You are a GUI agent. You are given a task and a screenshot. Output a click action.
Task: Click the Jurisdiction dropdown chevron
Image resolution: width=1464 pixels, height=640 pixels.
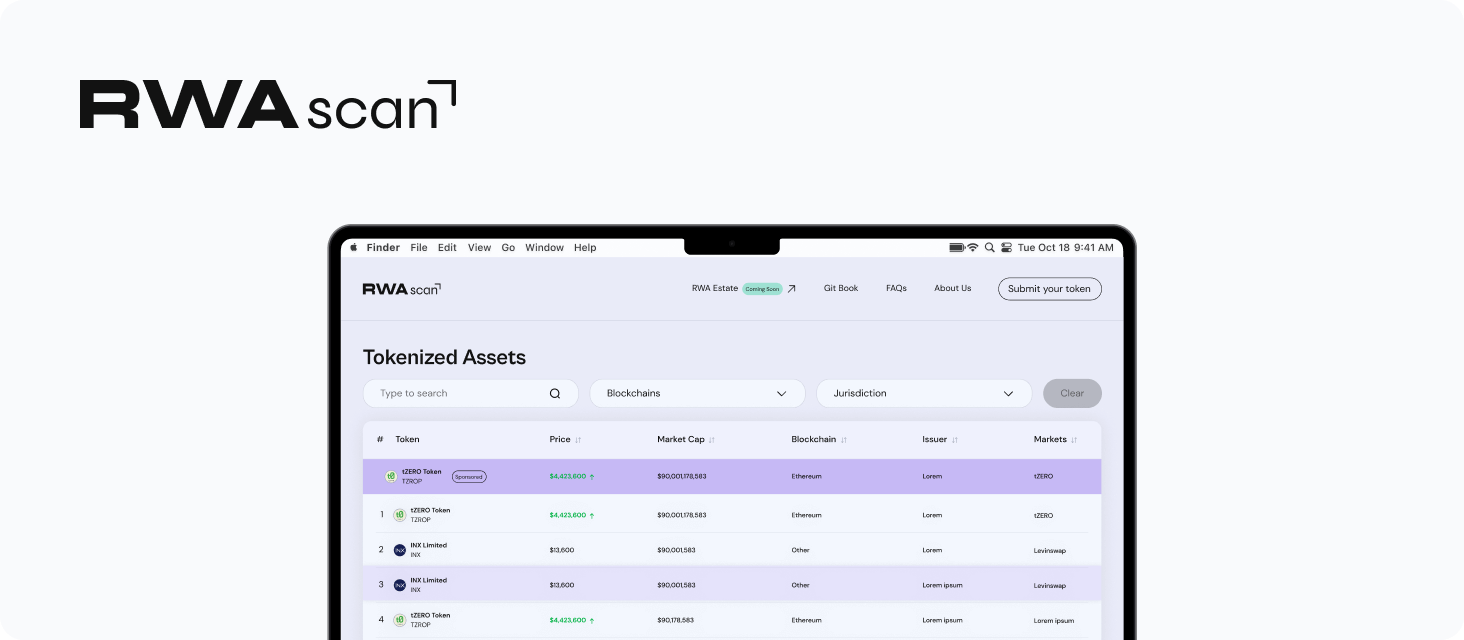tap(1009, 394)
